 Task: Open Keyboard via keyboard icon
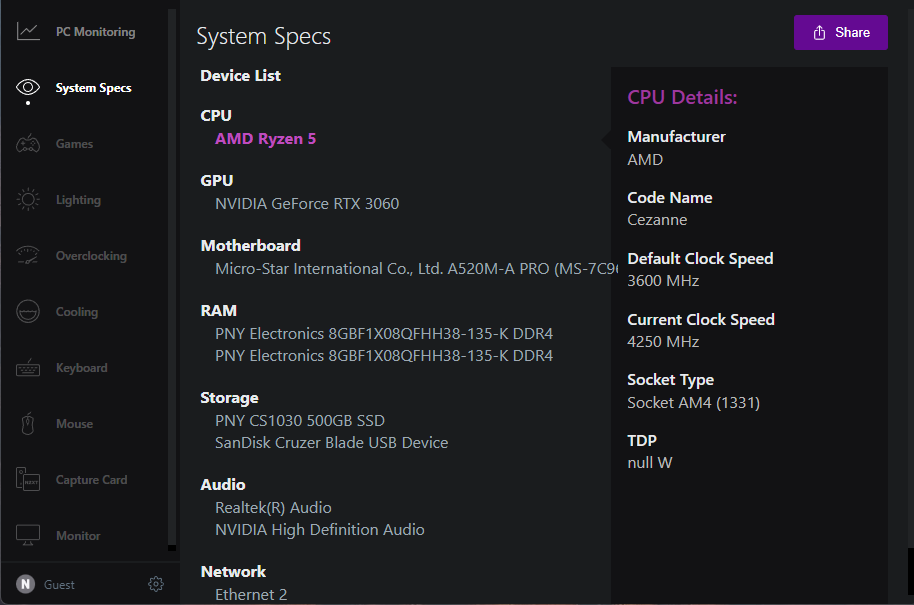tap(28, 368)
